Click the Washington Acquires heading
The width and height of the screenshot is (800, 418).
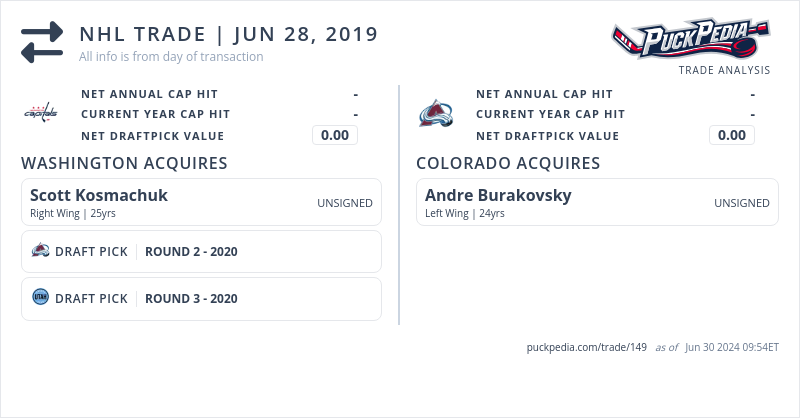point(125,163)
